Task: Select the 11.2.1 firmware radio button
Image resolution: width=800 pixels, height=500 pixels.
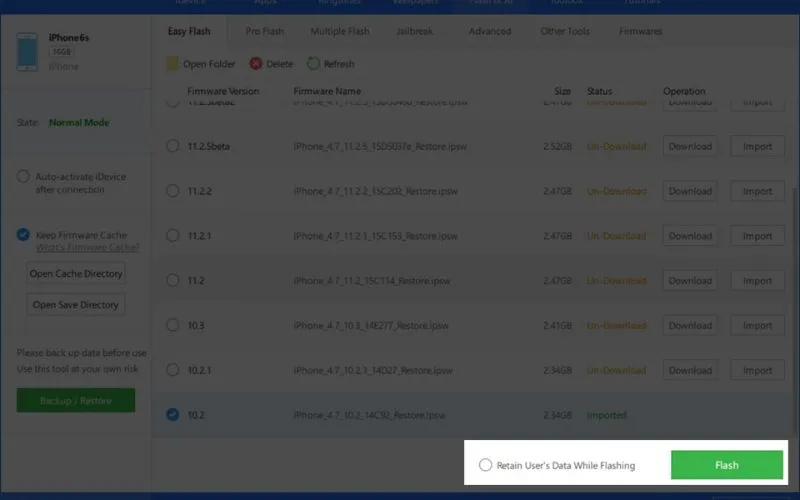Action: (172, 236)
